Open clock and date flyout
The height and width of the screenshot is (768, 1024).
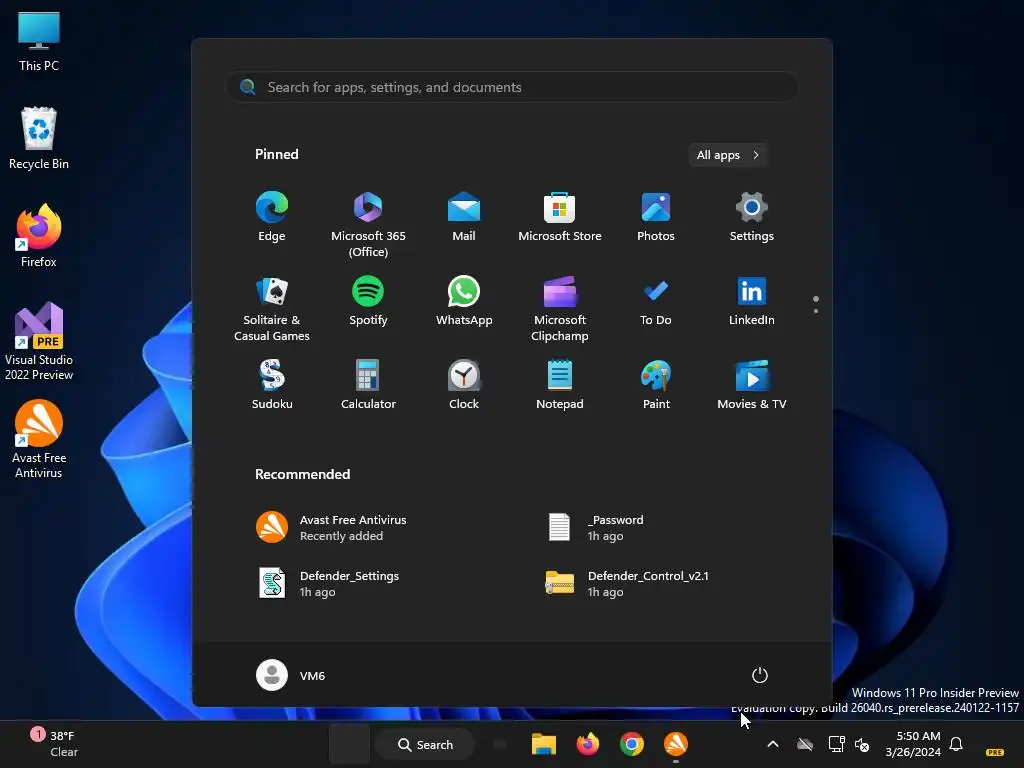click(913, 744)
